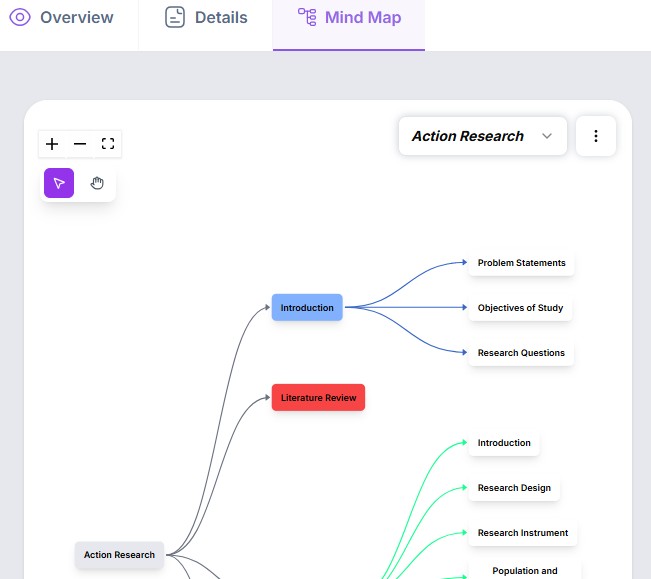This screenshot has height=579, width=651.
Task: Zoom out with the minus icon
Action: click(80, 144)
